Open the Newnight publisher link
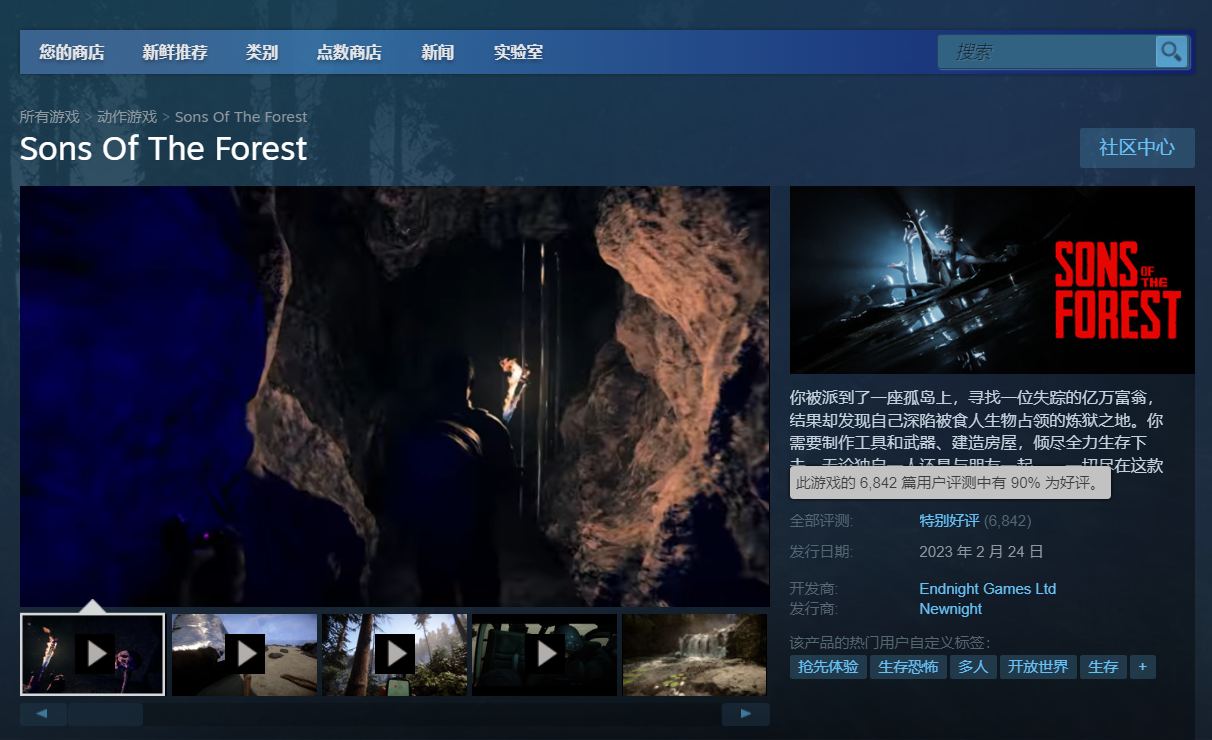Image resolution: width=1212 pixels, height=740 pixels. [x=950, y=609]
